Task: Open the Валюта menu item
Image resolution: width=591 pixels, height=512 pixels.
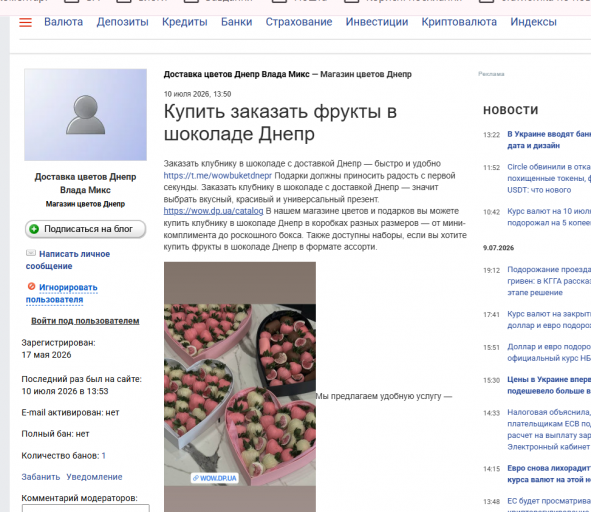Action: click(x=63, y=22)
